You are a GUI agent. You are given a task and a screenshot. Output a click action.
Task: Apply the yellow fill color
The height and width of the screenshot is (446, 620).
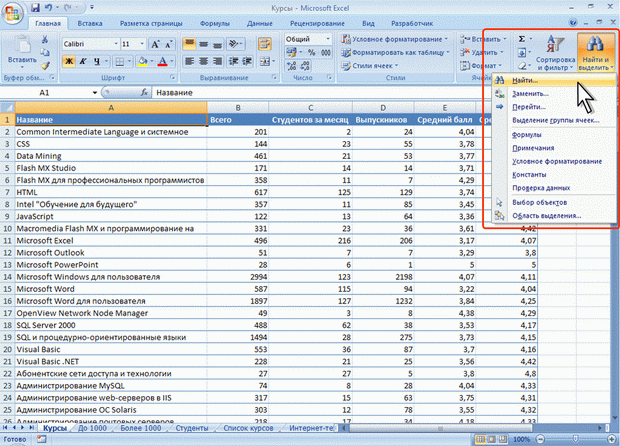(x=142, y=61)
